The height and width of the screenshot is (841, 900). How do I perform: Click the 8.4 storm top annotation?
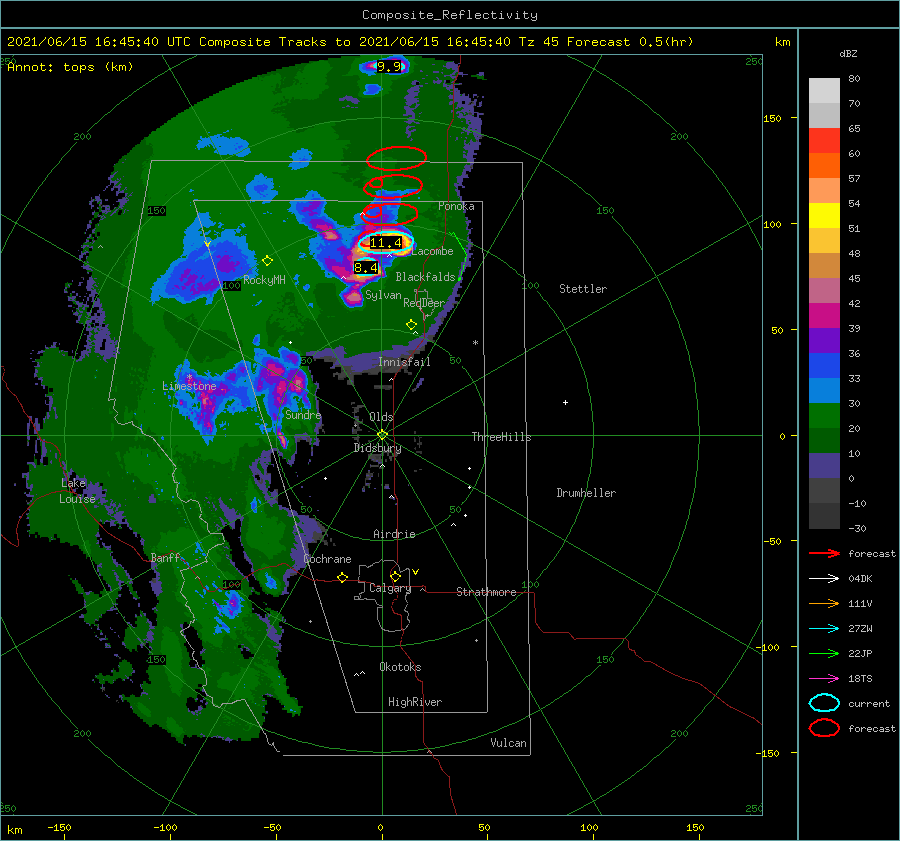point(366,268)
